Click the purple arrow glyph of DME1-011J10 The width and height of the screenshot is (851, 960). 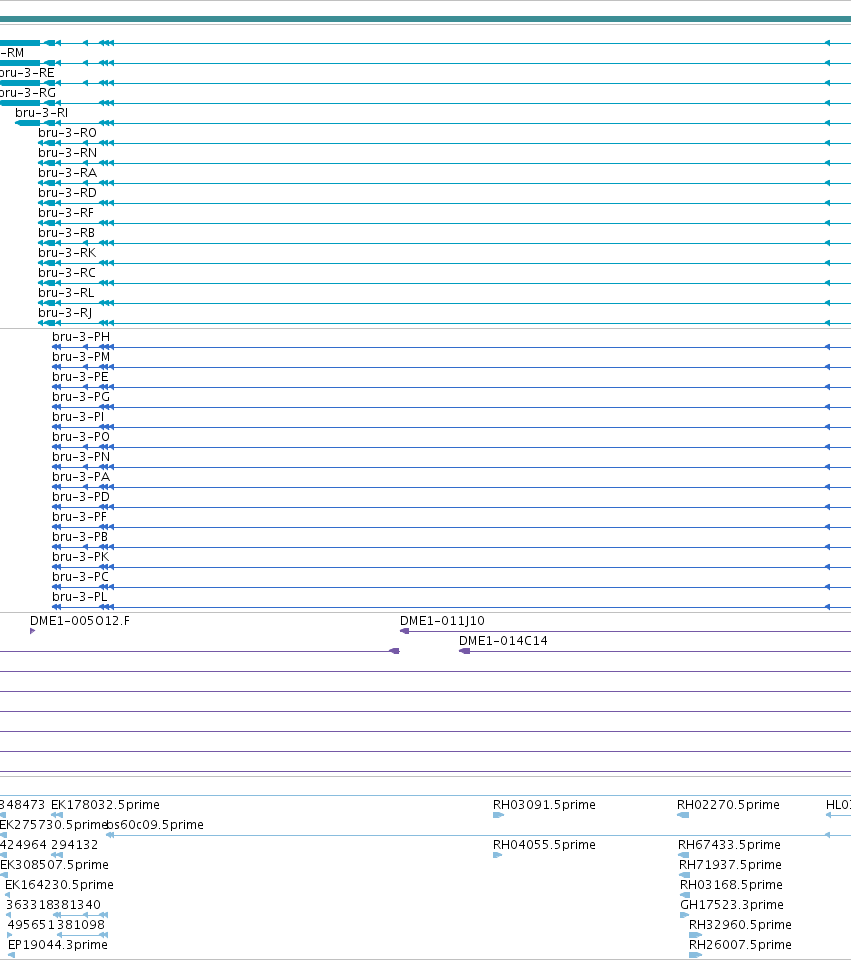(x=404, y=631)
